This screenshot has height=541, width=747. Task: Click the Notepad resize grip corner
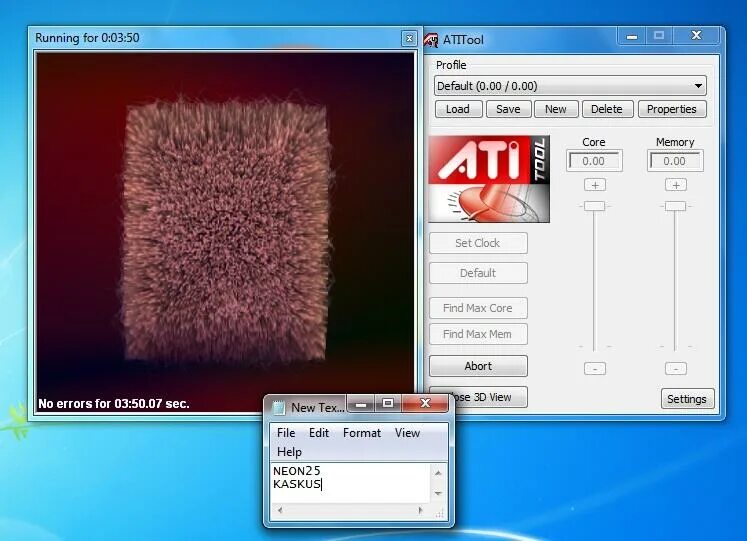pos(439,513)
